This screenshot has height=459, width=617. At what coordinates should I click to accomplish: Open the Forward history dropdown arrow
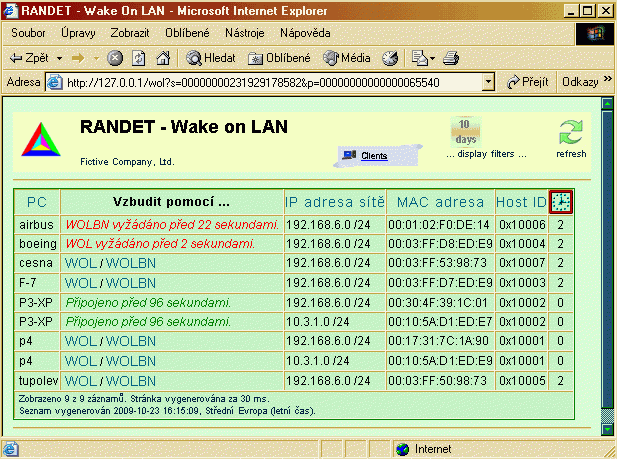96,59
